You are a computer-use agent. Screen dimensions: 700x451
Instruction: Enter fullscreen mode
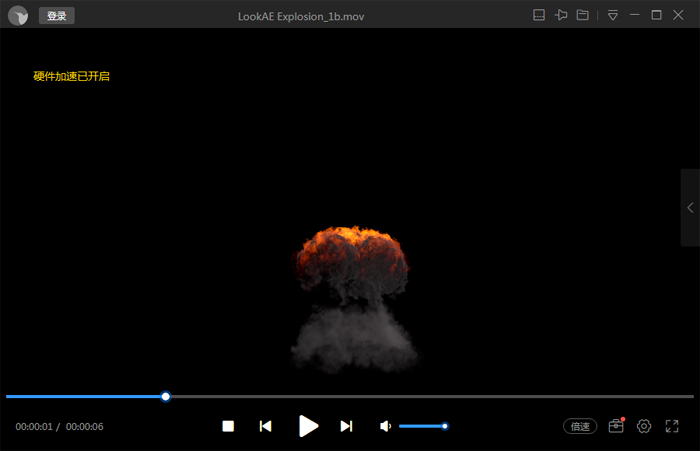click(x=672, y=426)
